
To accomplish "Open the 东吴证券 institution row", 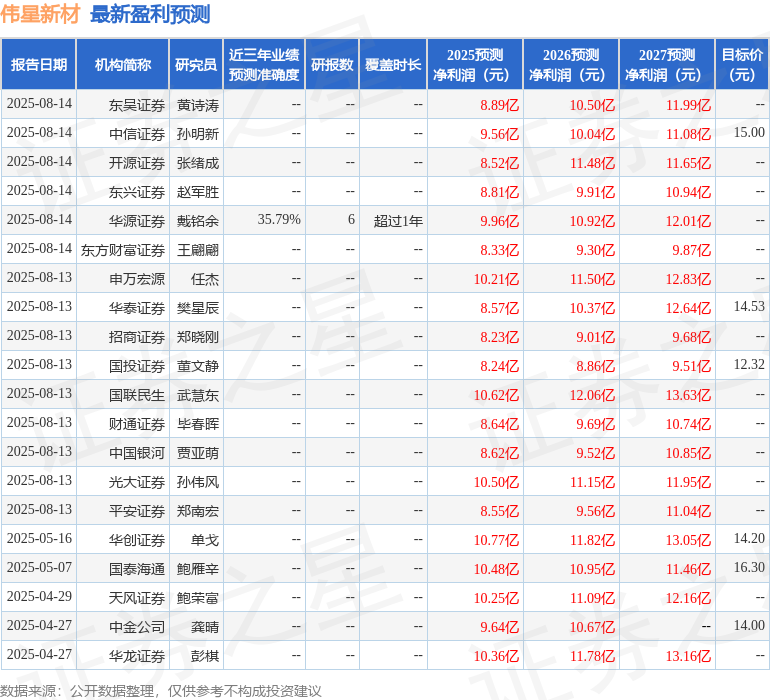I will [136, 105].
